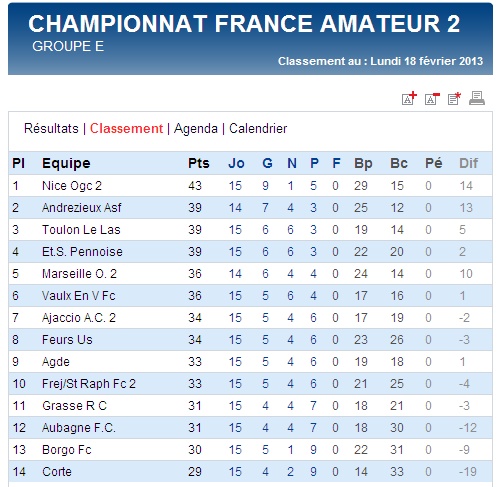Image resolution: width=501 pixels, height=487 pixels.
Task: Select the Toulon Le Las team
Action: pyautogui.click(x=81, y=230)
